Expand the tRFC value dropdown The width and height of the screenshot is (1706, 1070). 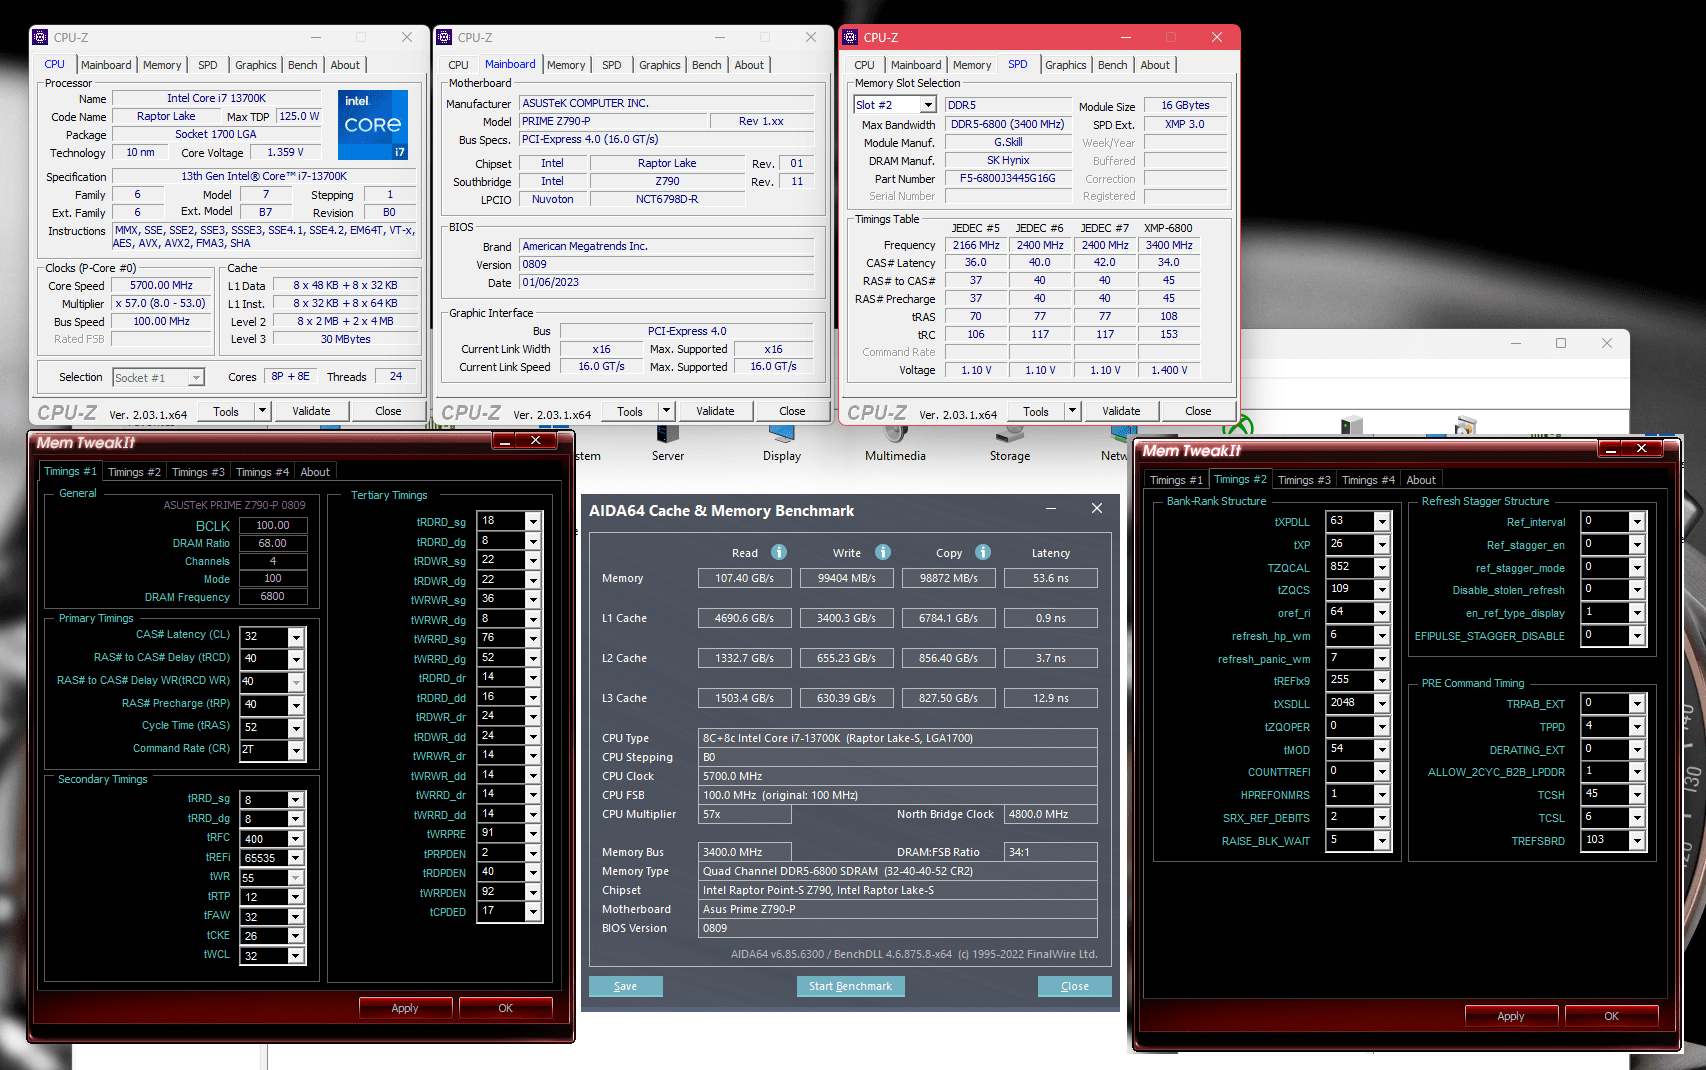click(x=296, y=839)
